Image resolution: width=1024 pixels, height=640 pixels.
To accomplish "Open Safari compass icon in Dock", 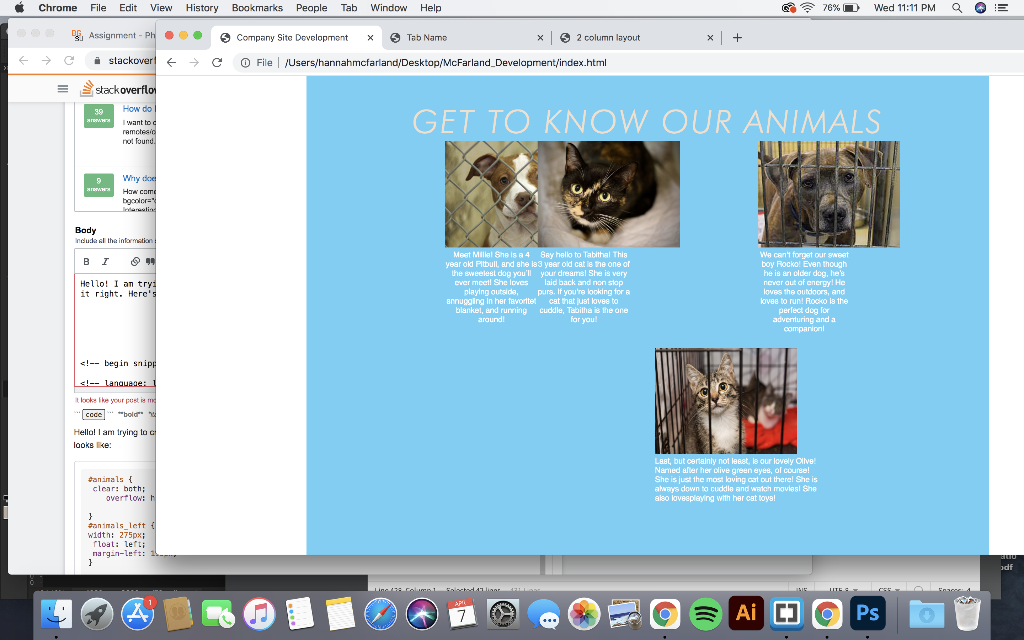I will point(381,614).
